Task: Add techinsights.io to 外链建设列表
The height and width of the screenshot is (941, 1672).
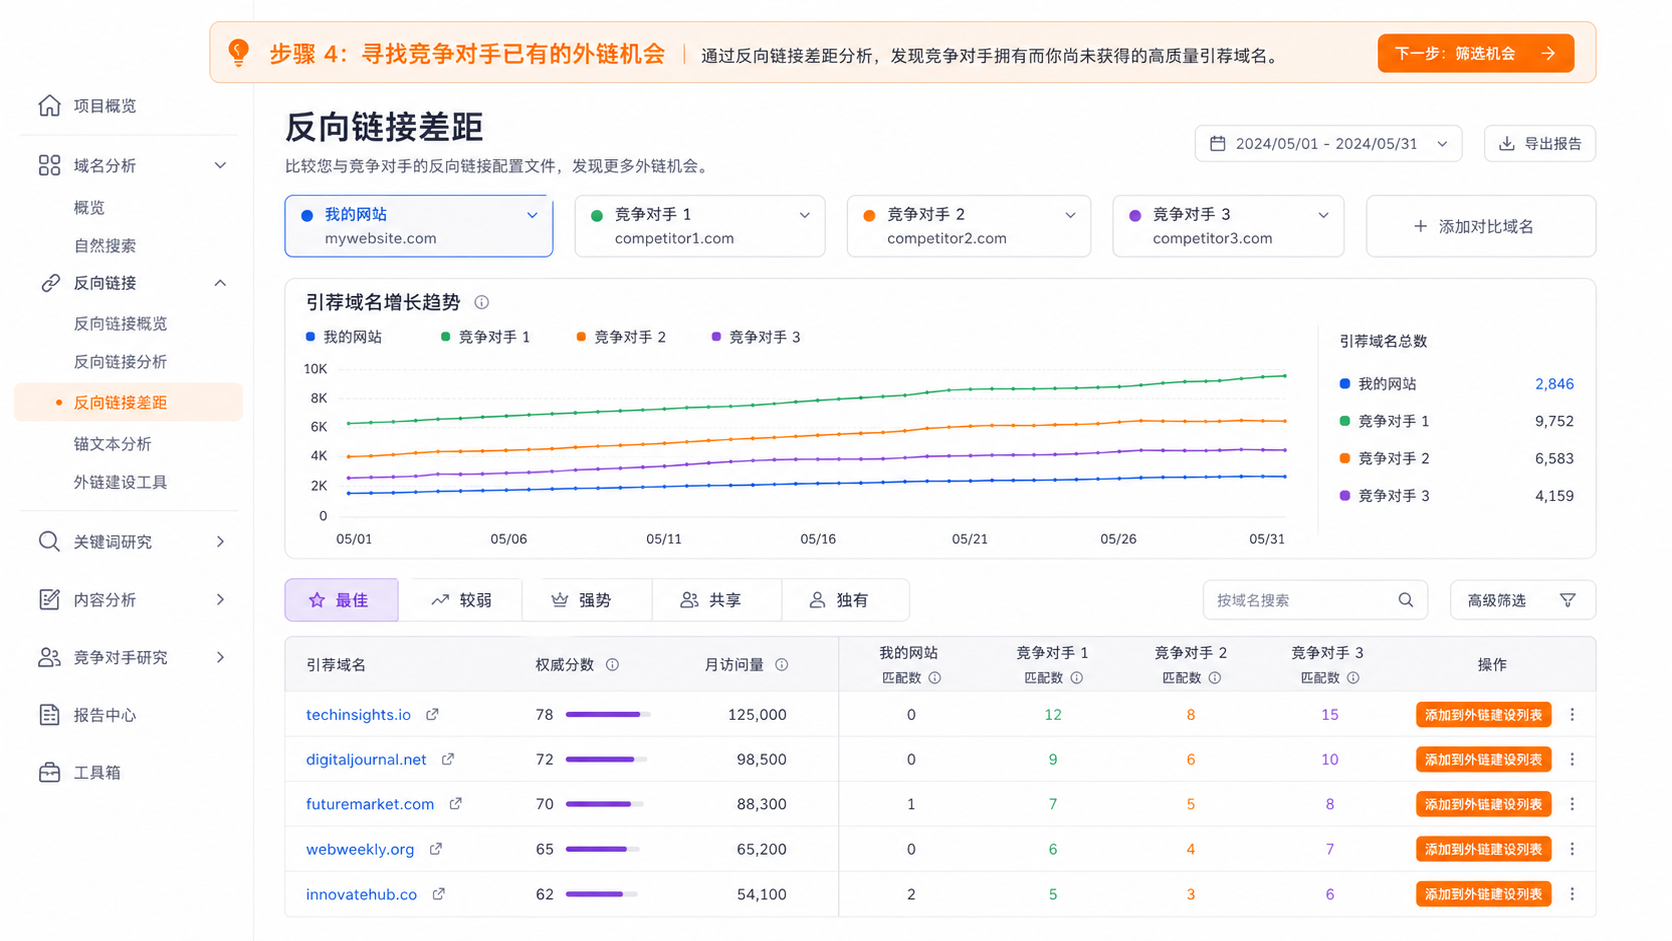Action: 1484,715
